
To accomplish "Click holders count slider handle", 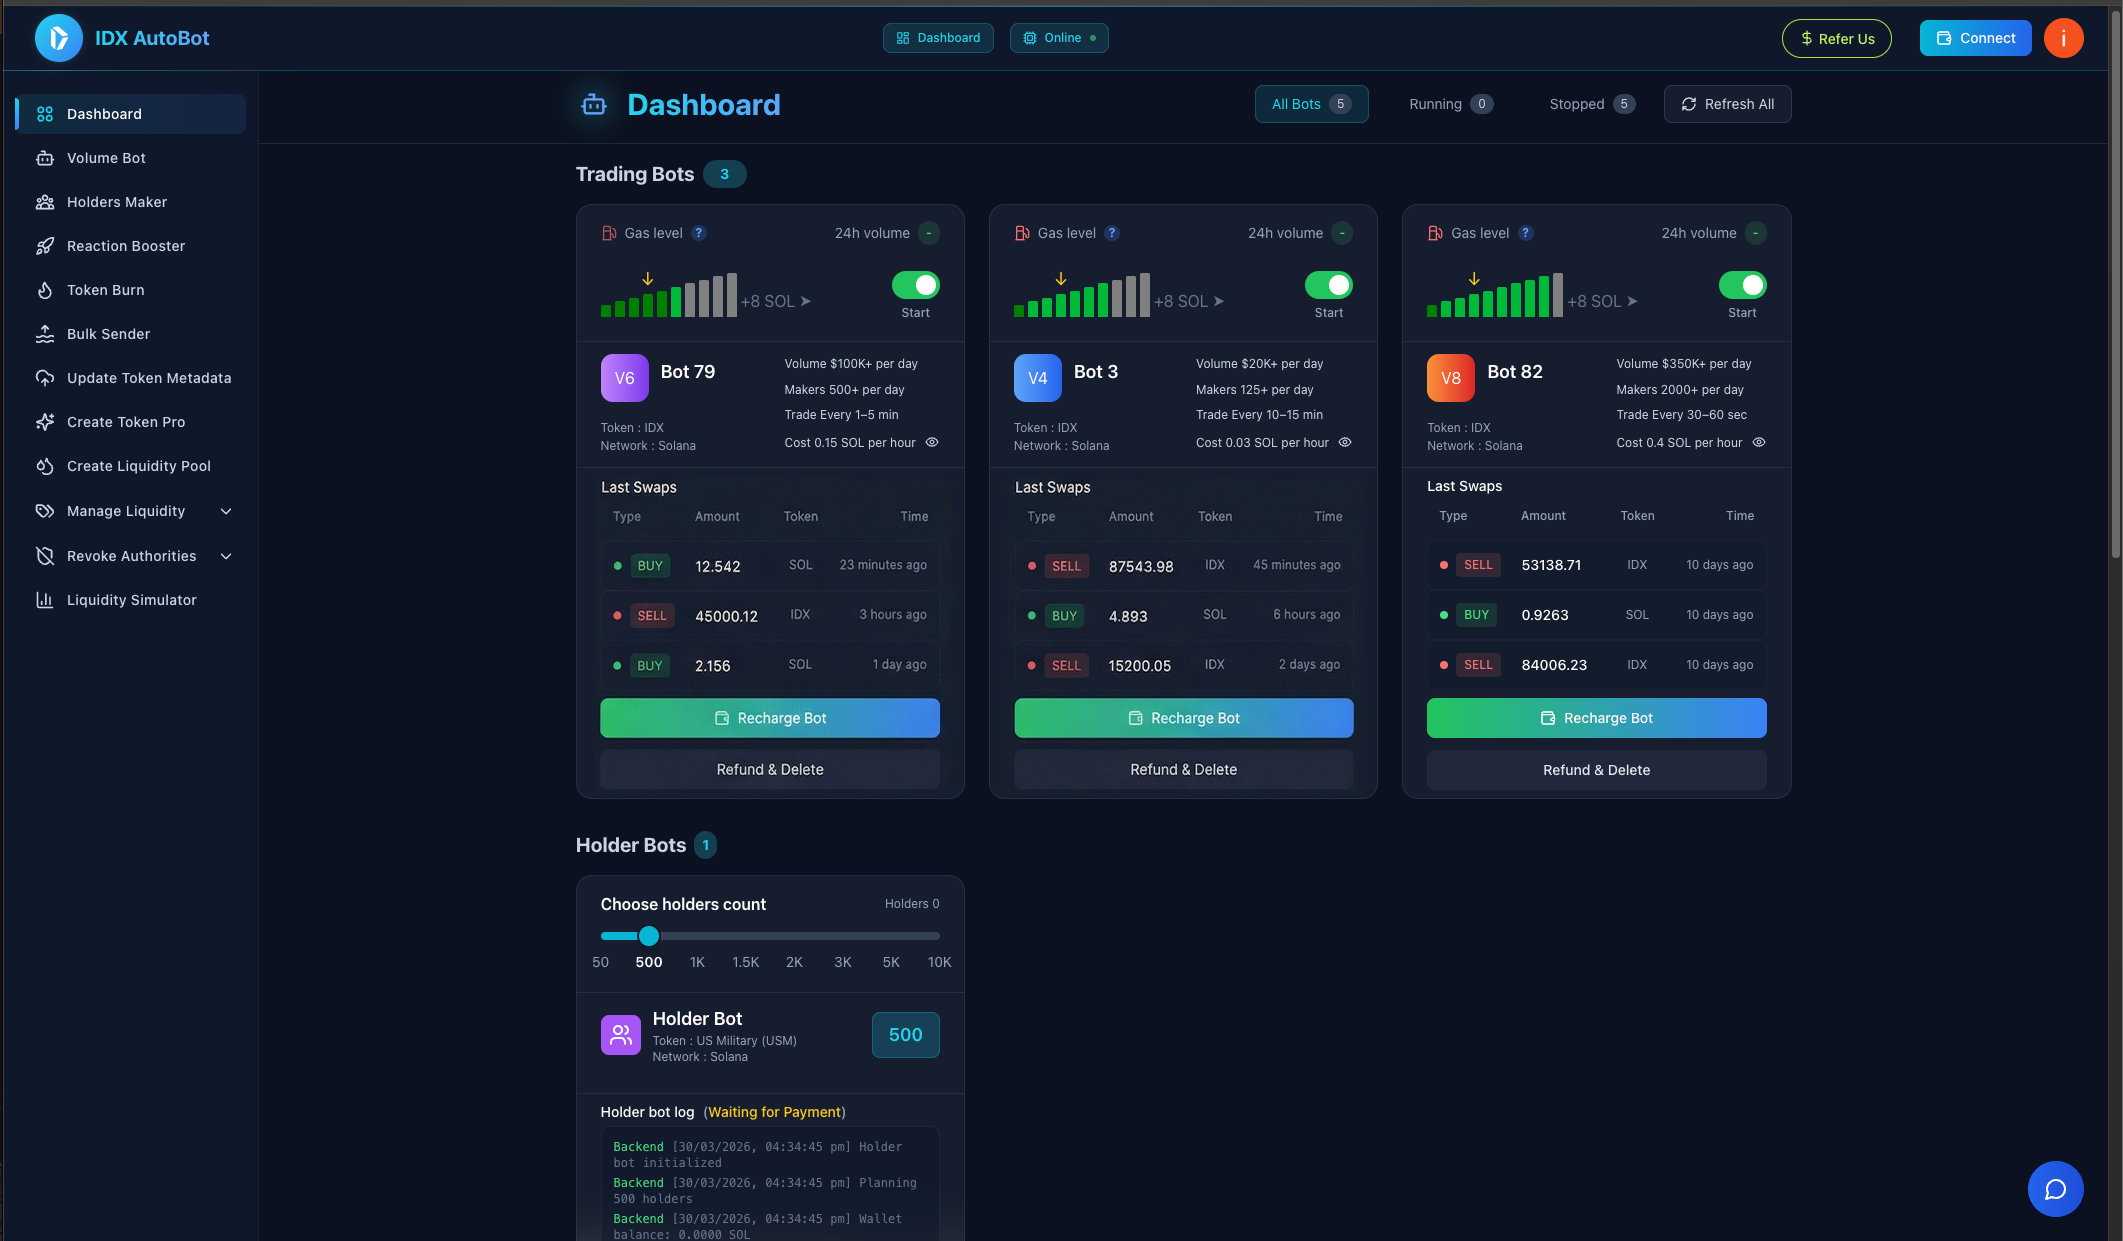I will click(x=649, y=936).
